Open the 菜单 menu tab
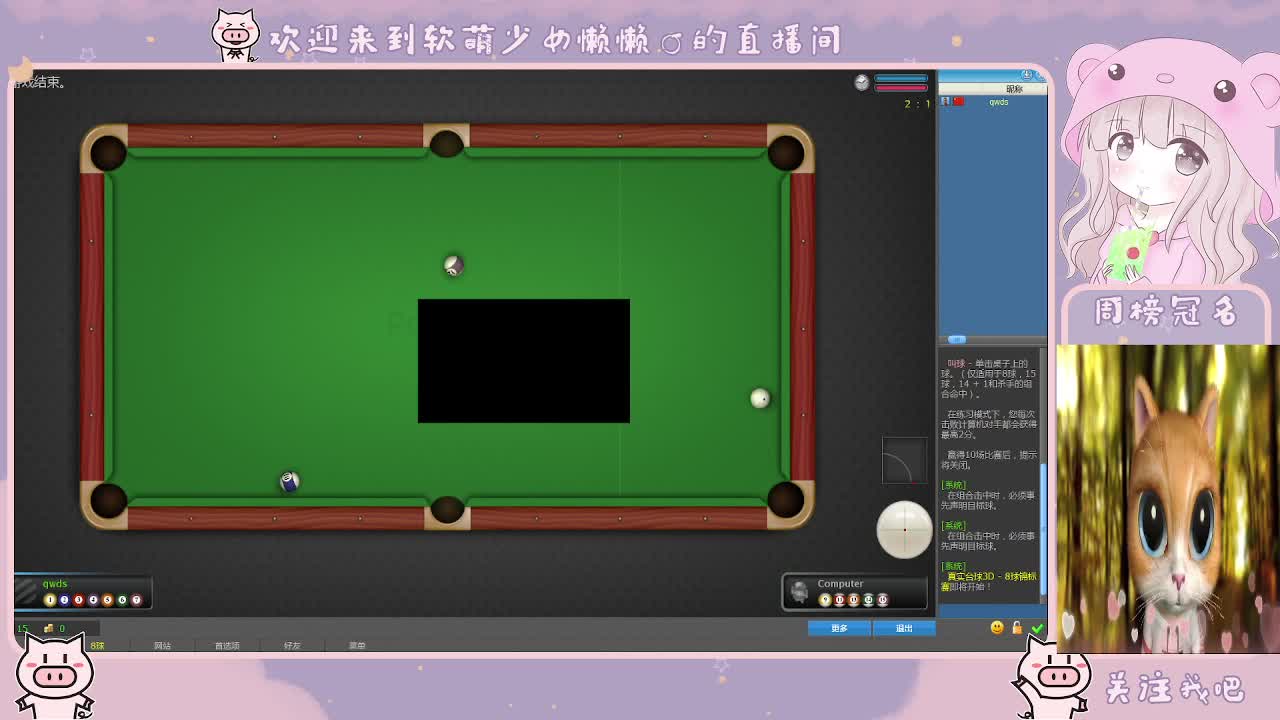The height and width of the screenshot is (720, 1280). coord(357,645)
